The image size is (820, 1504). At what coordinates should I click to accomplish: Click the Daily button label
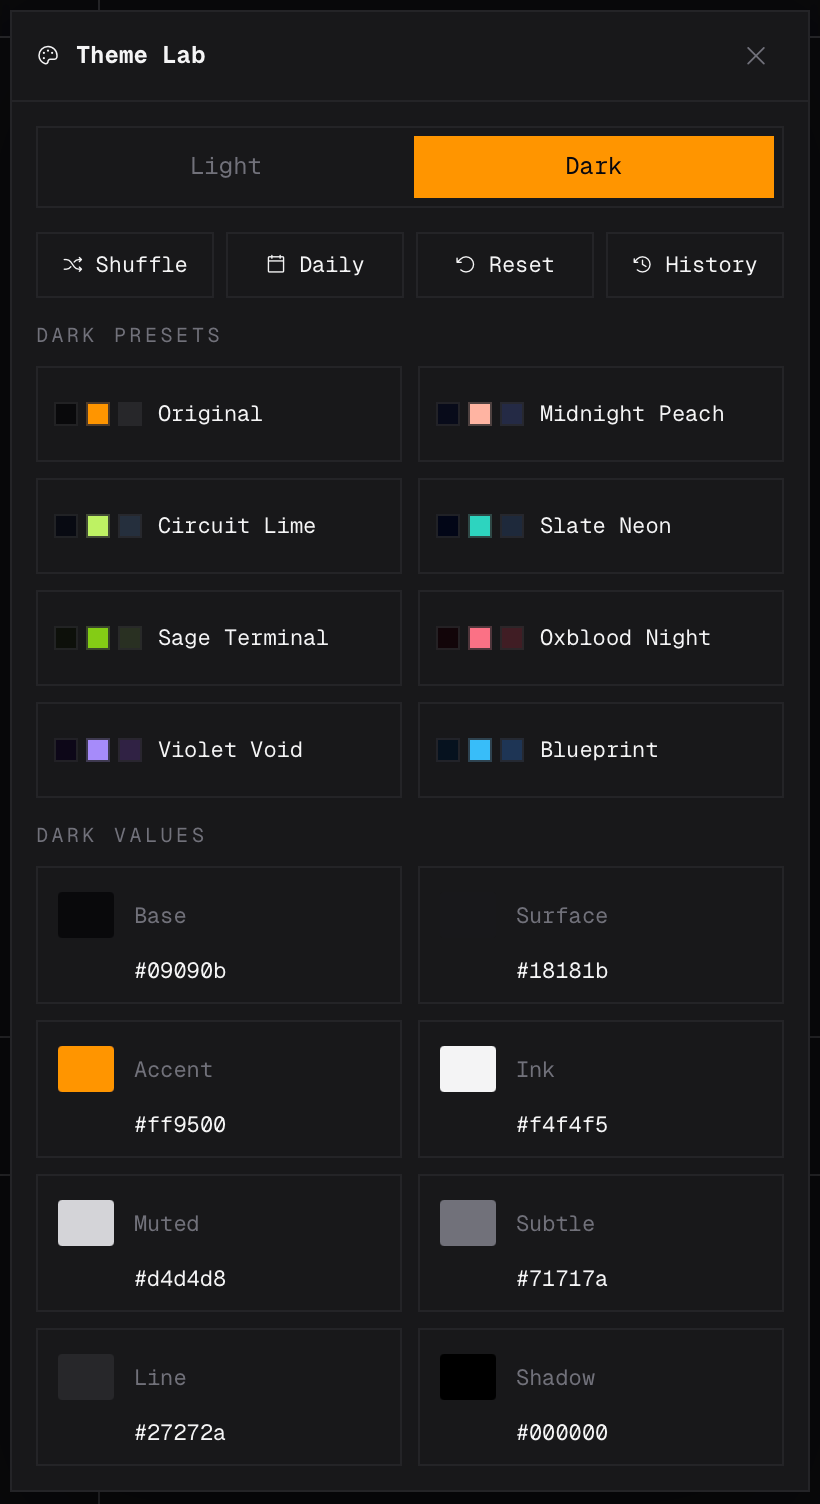331,265
